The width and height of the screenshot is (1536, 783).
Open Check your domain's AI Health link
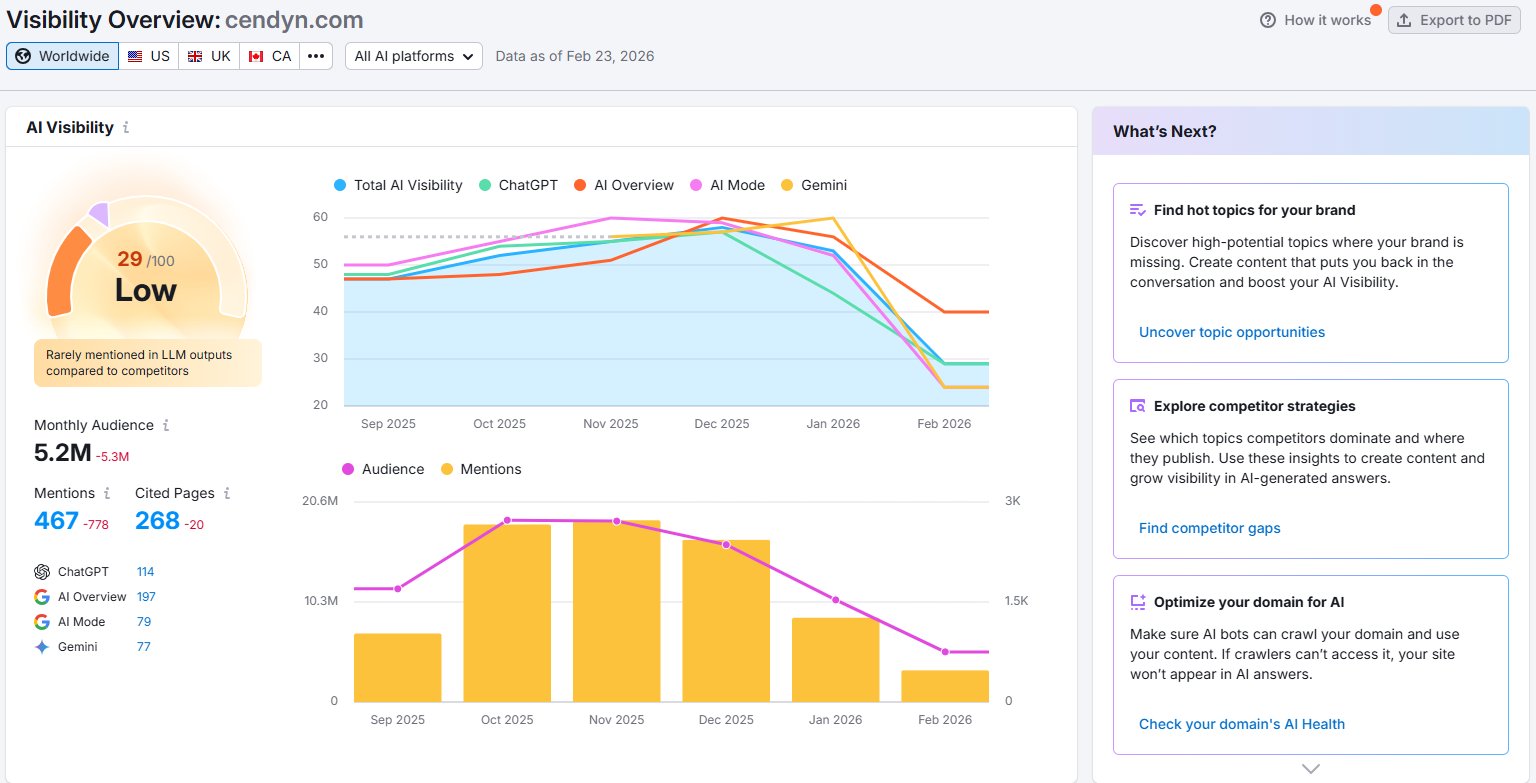(x=1242, y=724)
